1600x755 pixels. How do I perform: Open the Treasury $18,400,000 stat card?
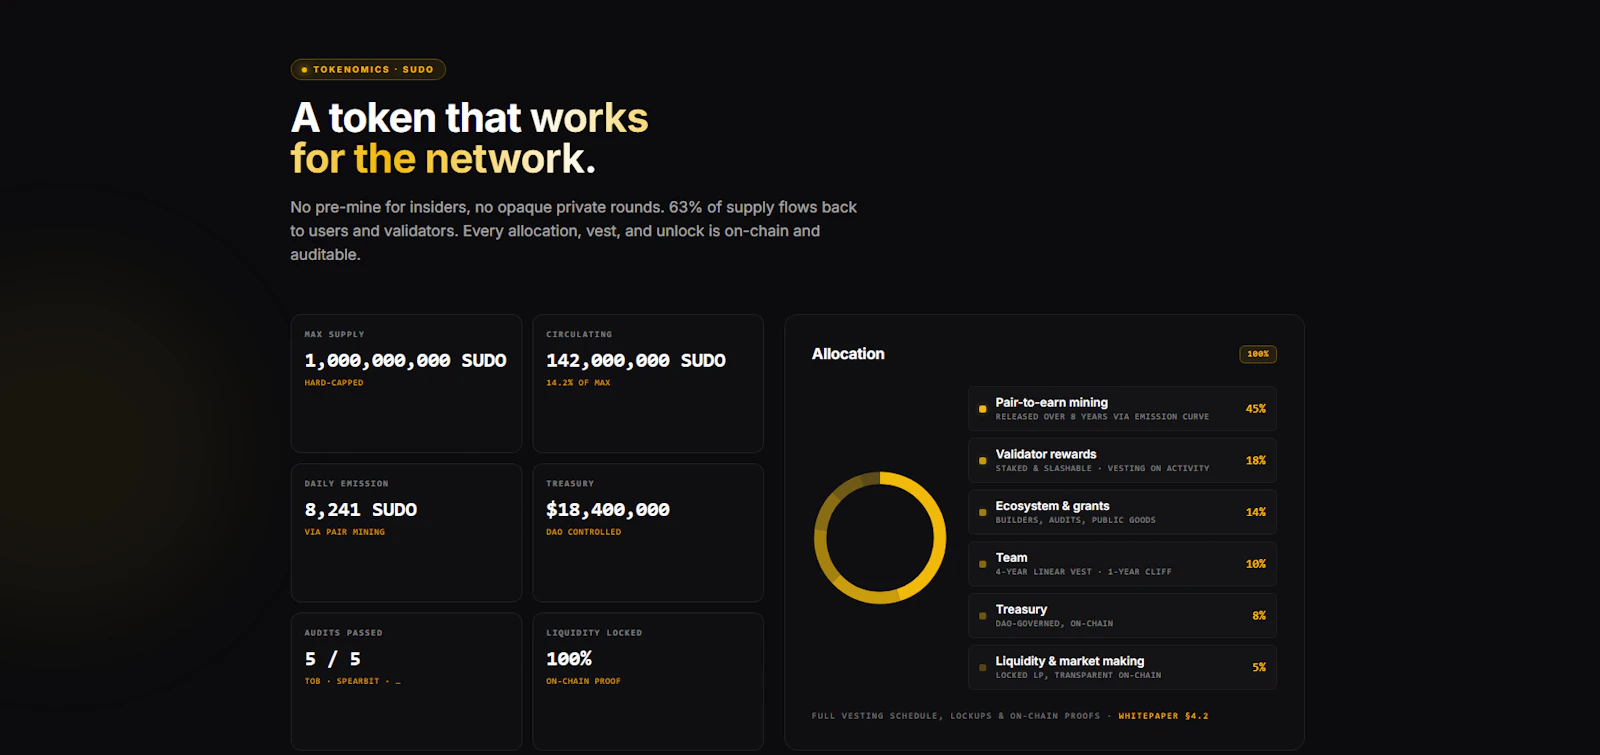(648, 533)
